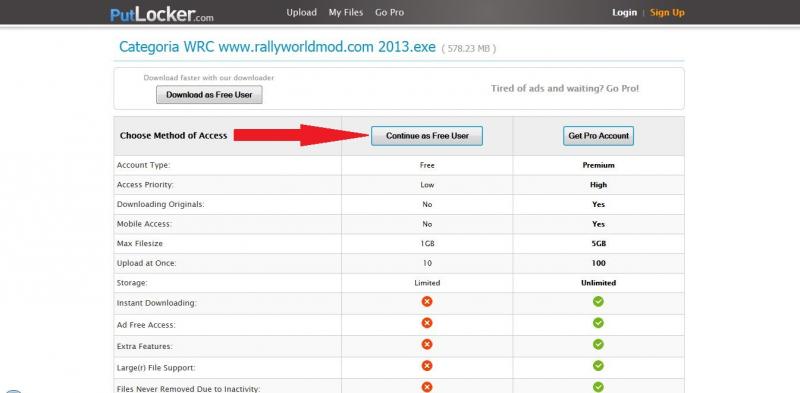
Task: Click the 'Large(r) File Support:' label
Action: pos(156,367)
